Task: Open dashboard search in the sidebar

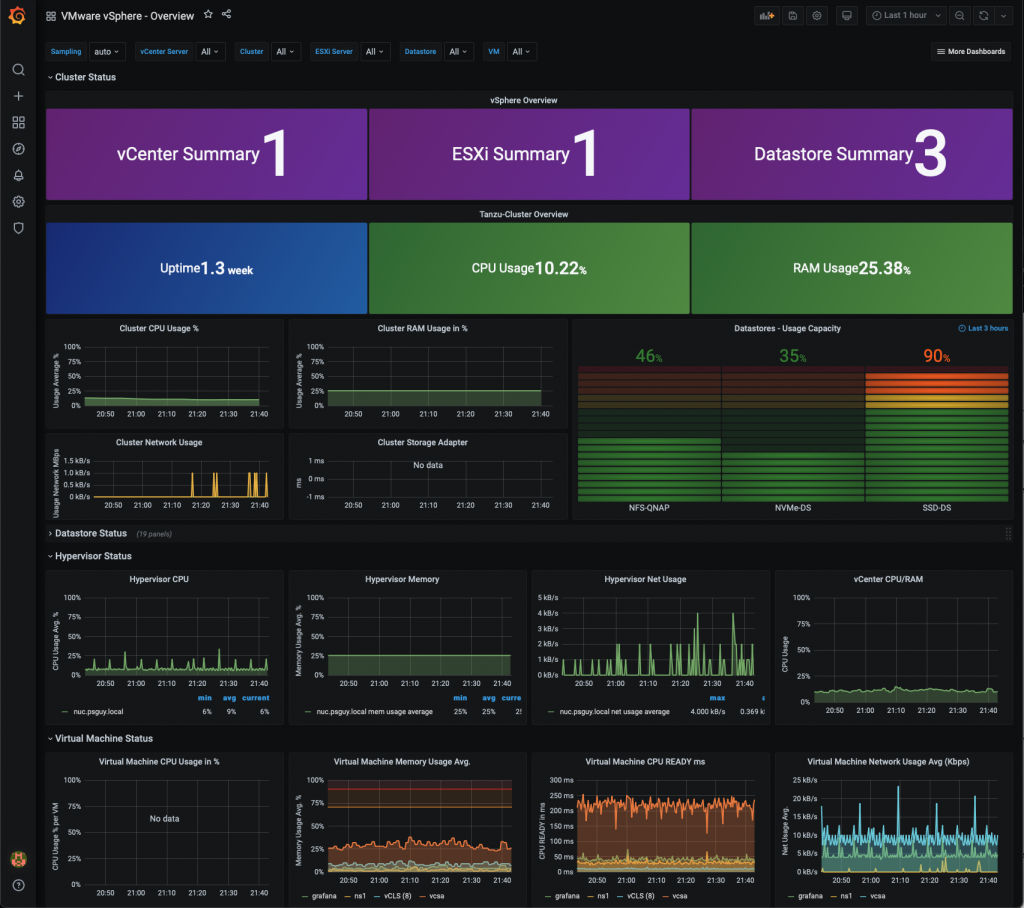Action: click(18, 69)
